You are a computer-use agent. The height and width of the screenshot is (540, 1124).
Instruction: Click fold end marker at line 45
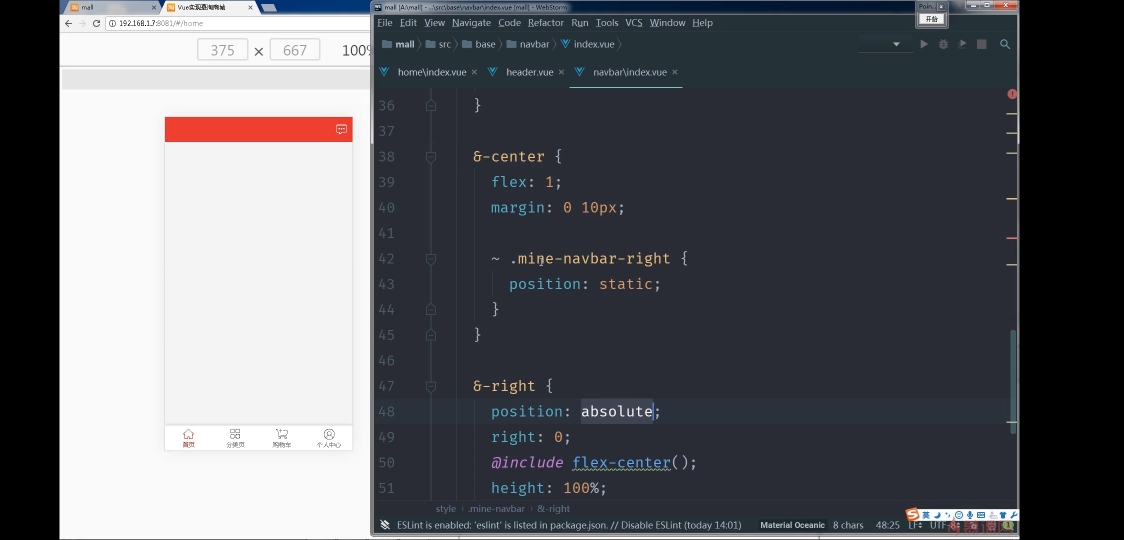(x=431, y=335)
